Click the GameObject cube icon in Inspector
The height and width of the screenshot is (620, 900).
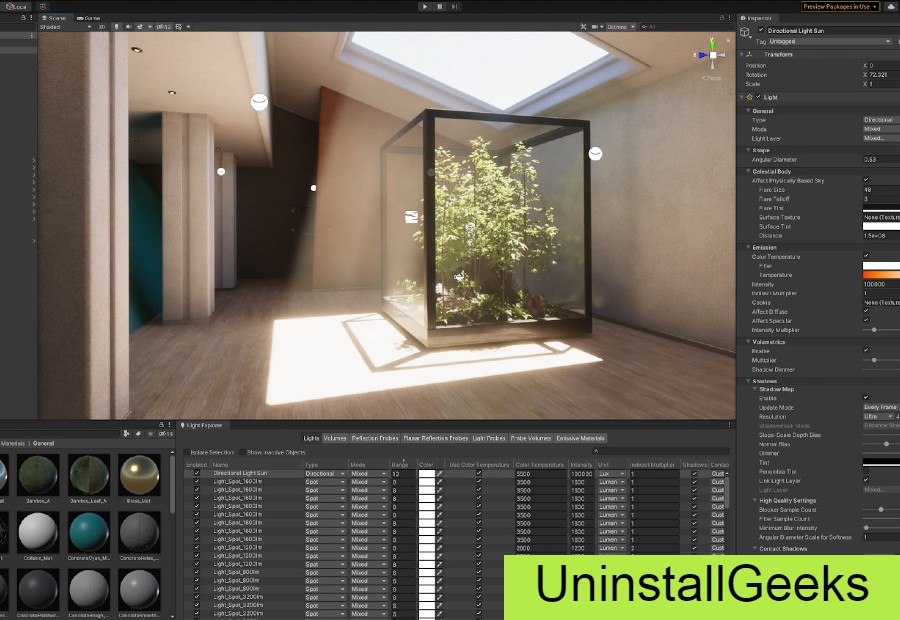(x=745, y=33)
